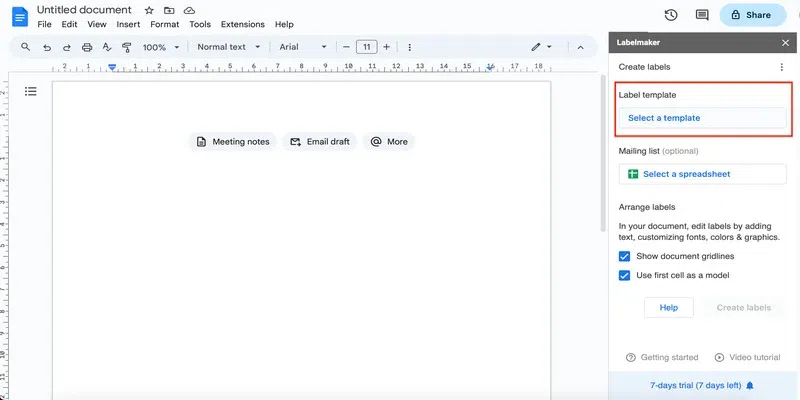Click Select a spreadsheet
Viewport: 800px width, 400px height.
coord(702,174)
